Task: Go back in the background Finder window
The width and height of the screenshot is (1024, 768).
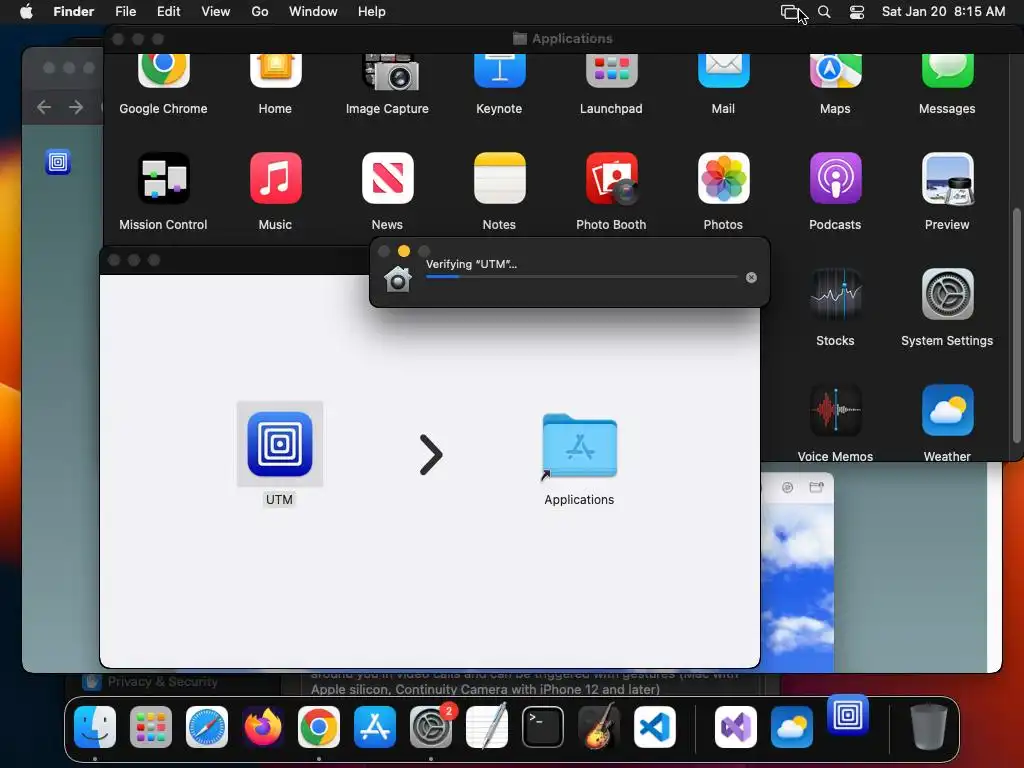Action: (44, 107)
